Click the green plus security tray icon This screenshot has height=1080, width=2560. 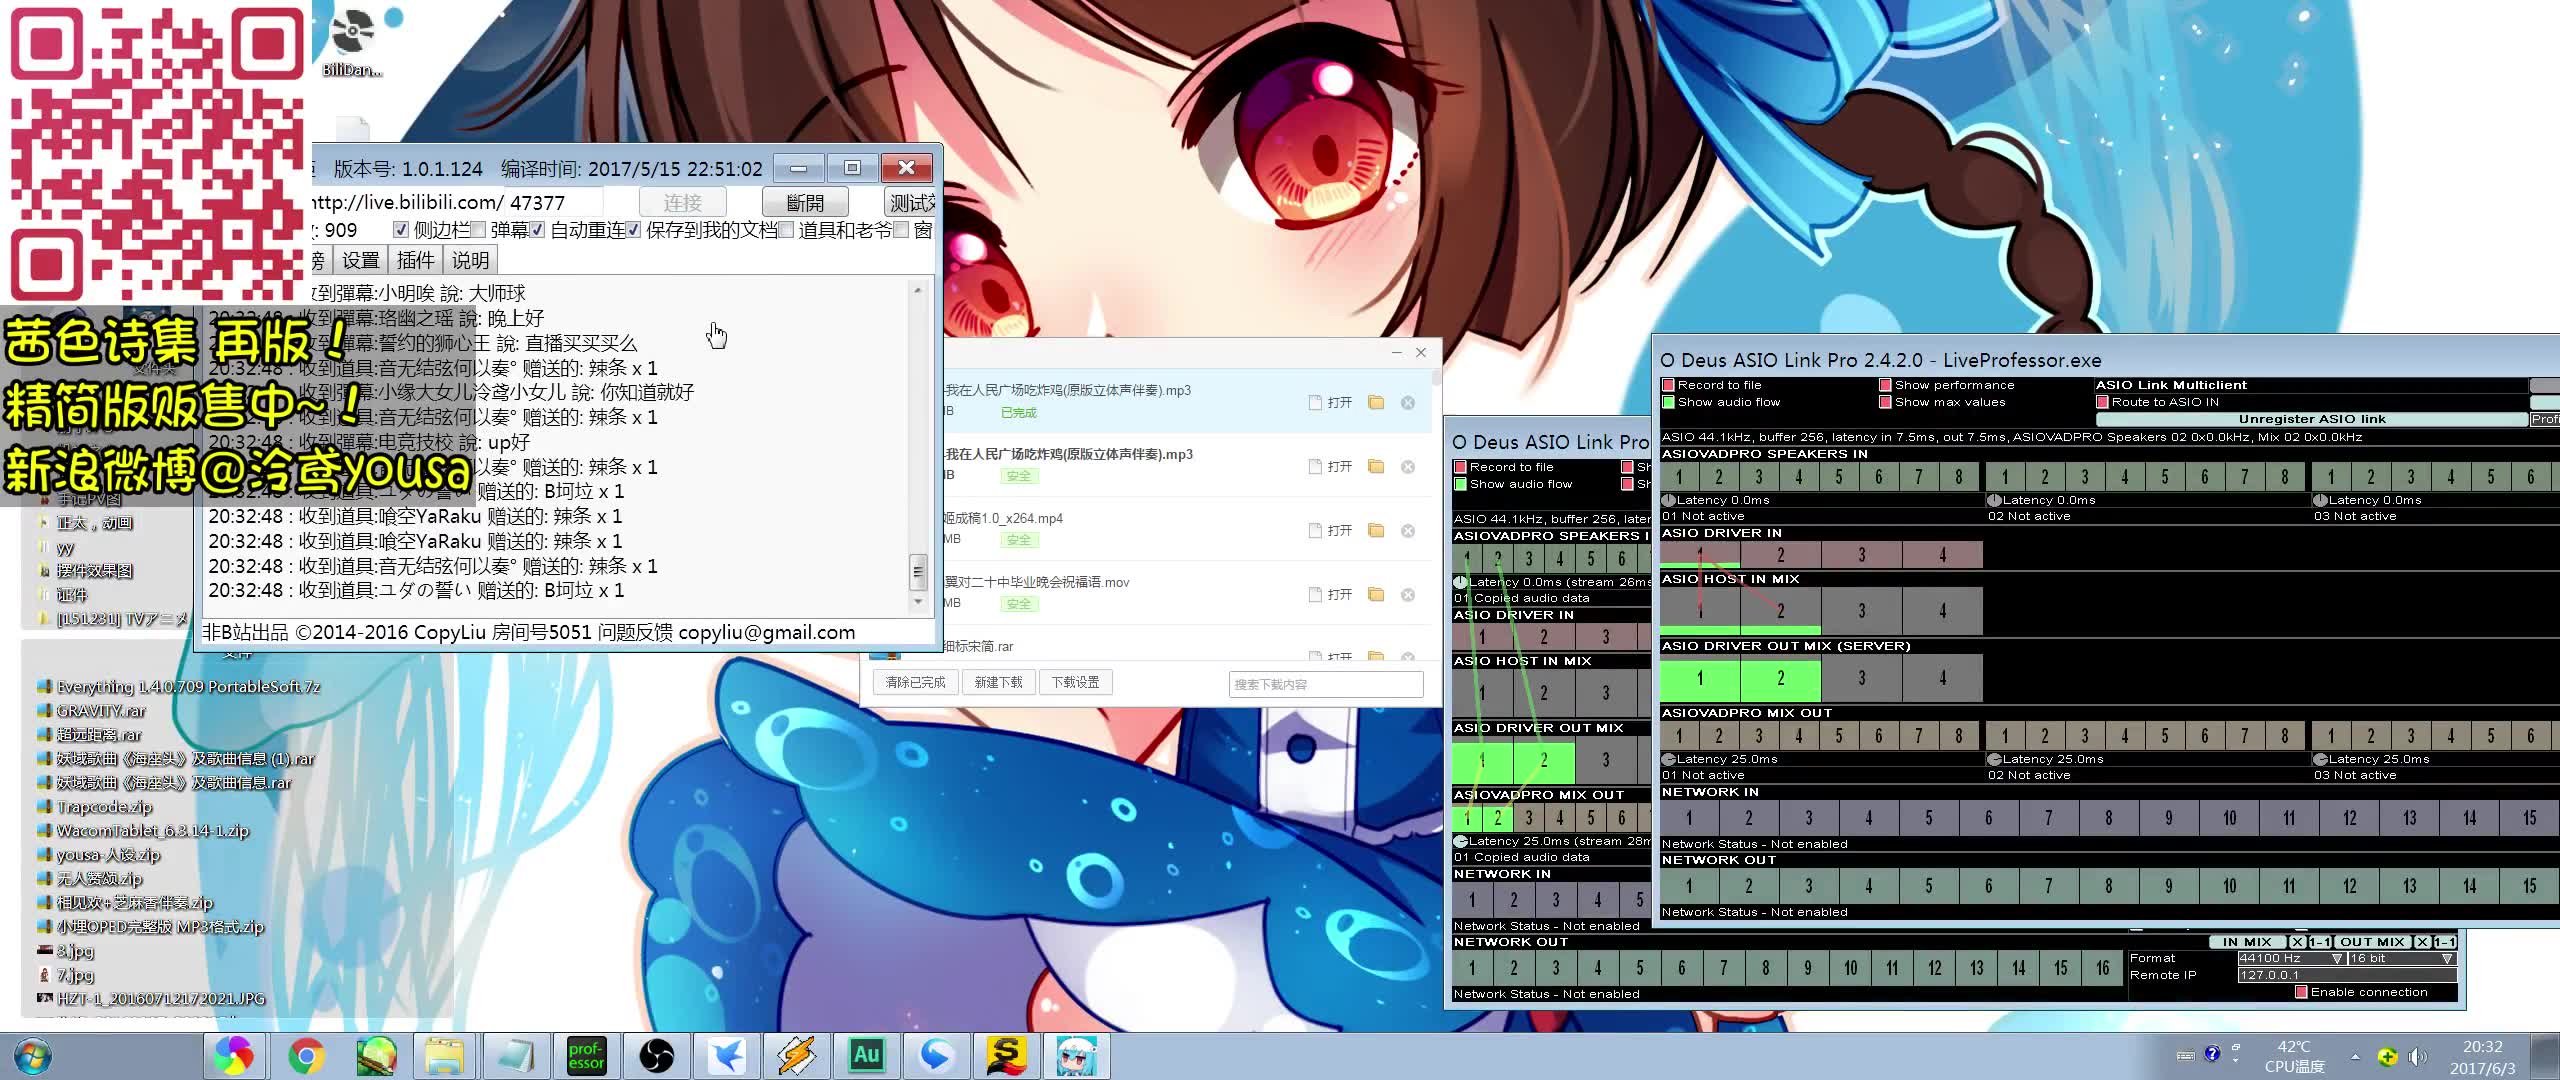point(2387,1057)
